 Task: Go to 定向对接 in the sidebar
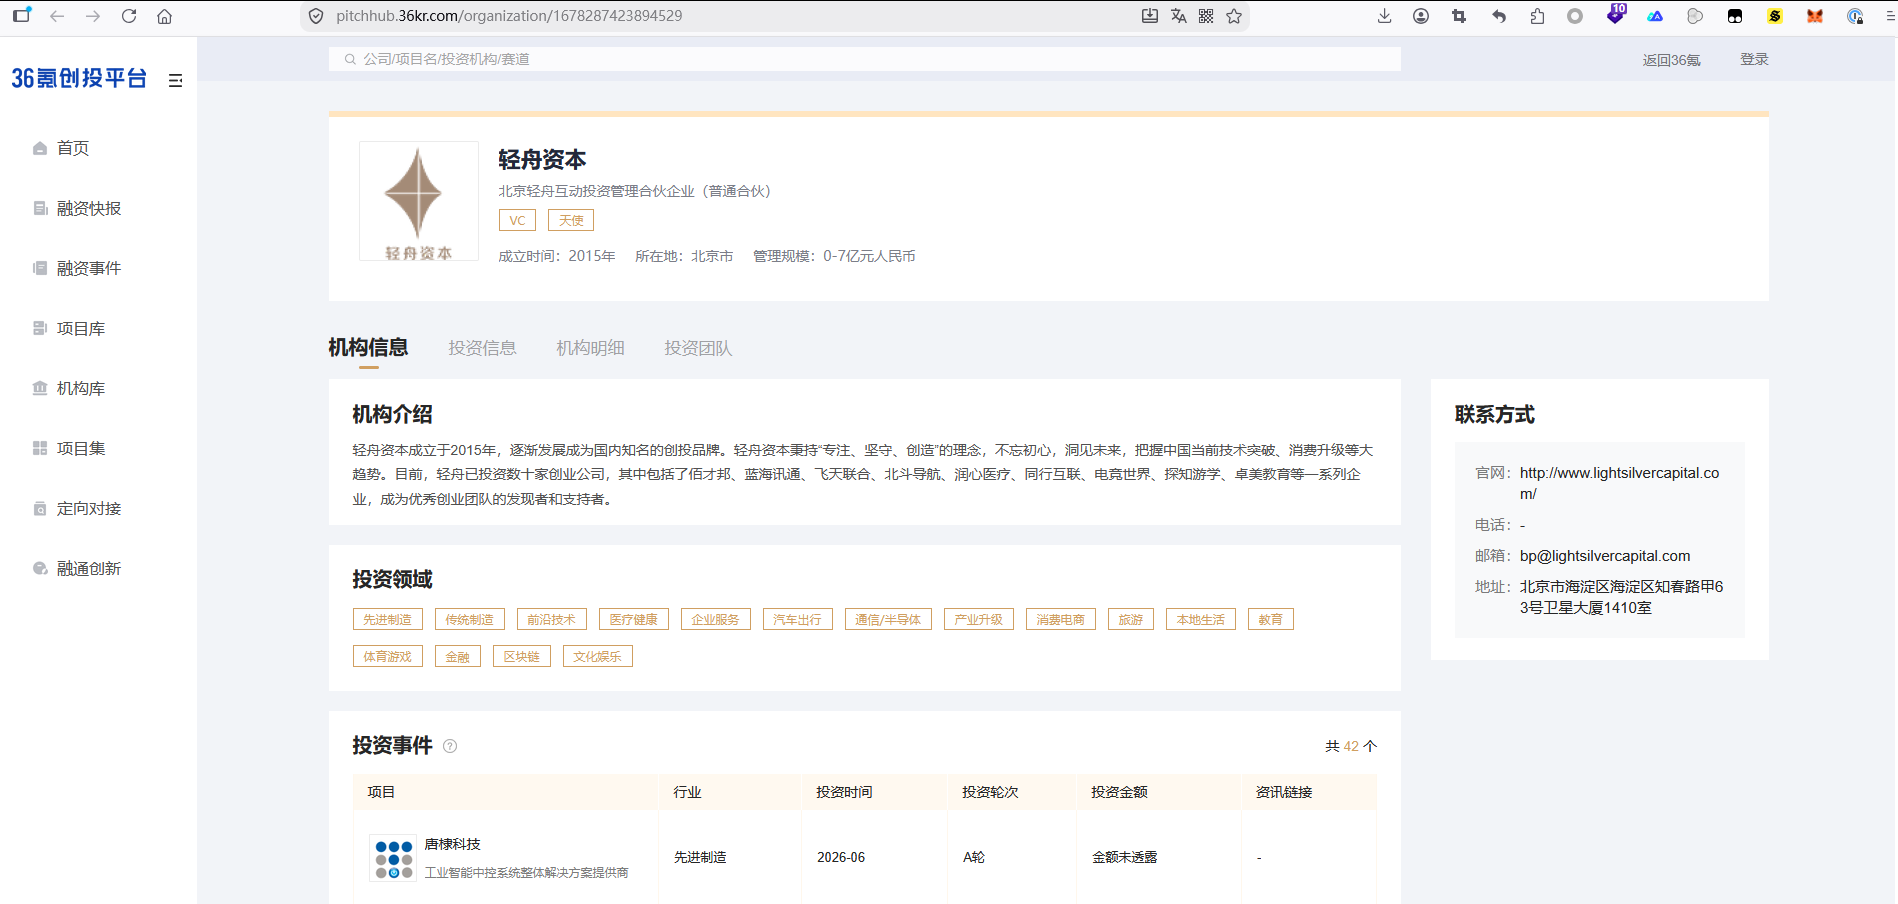pos(89,508)
